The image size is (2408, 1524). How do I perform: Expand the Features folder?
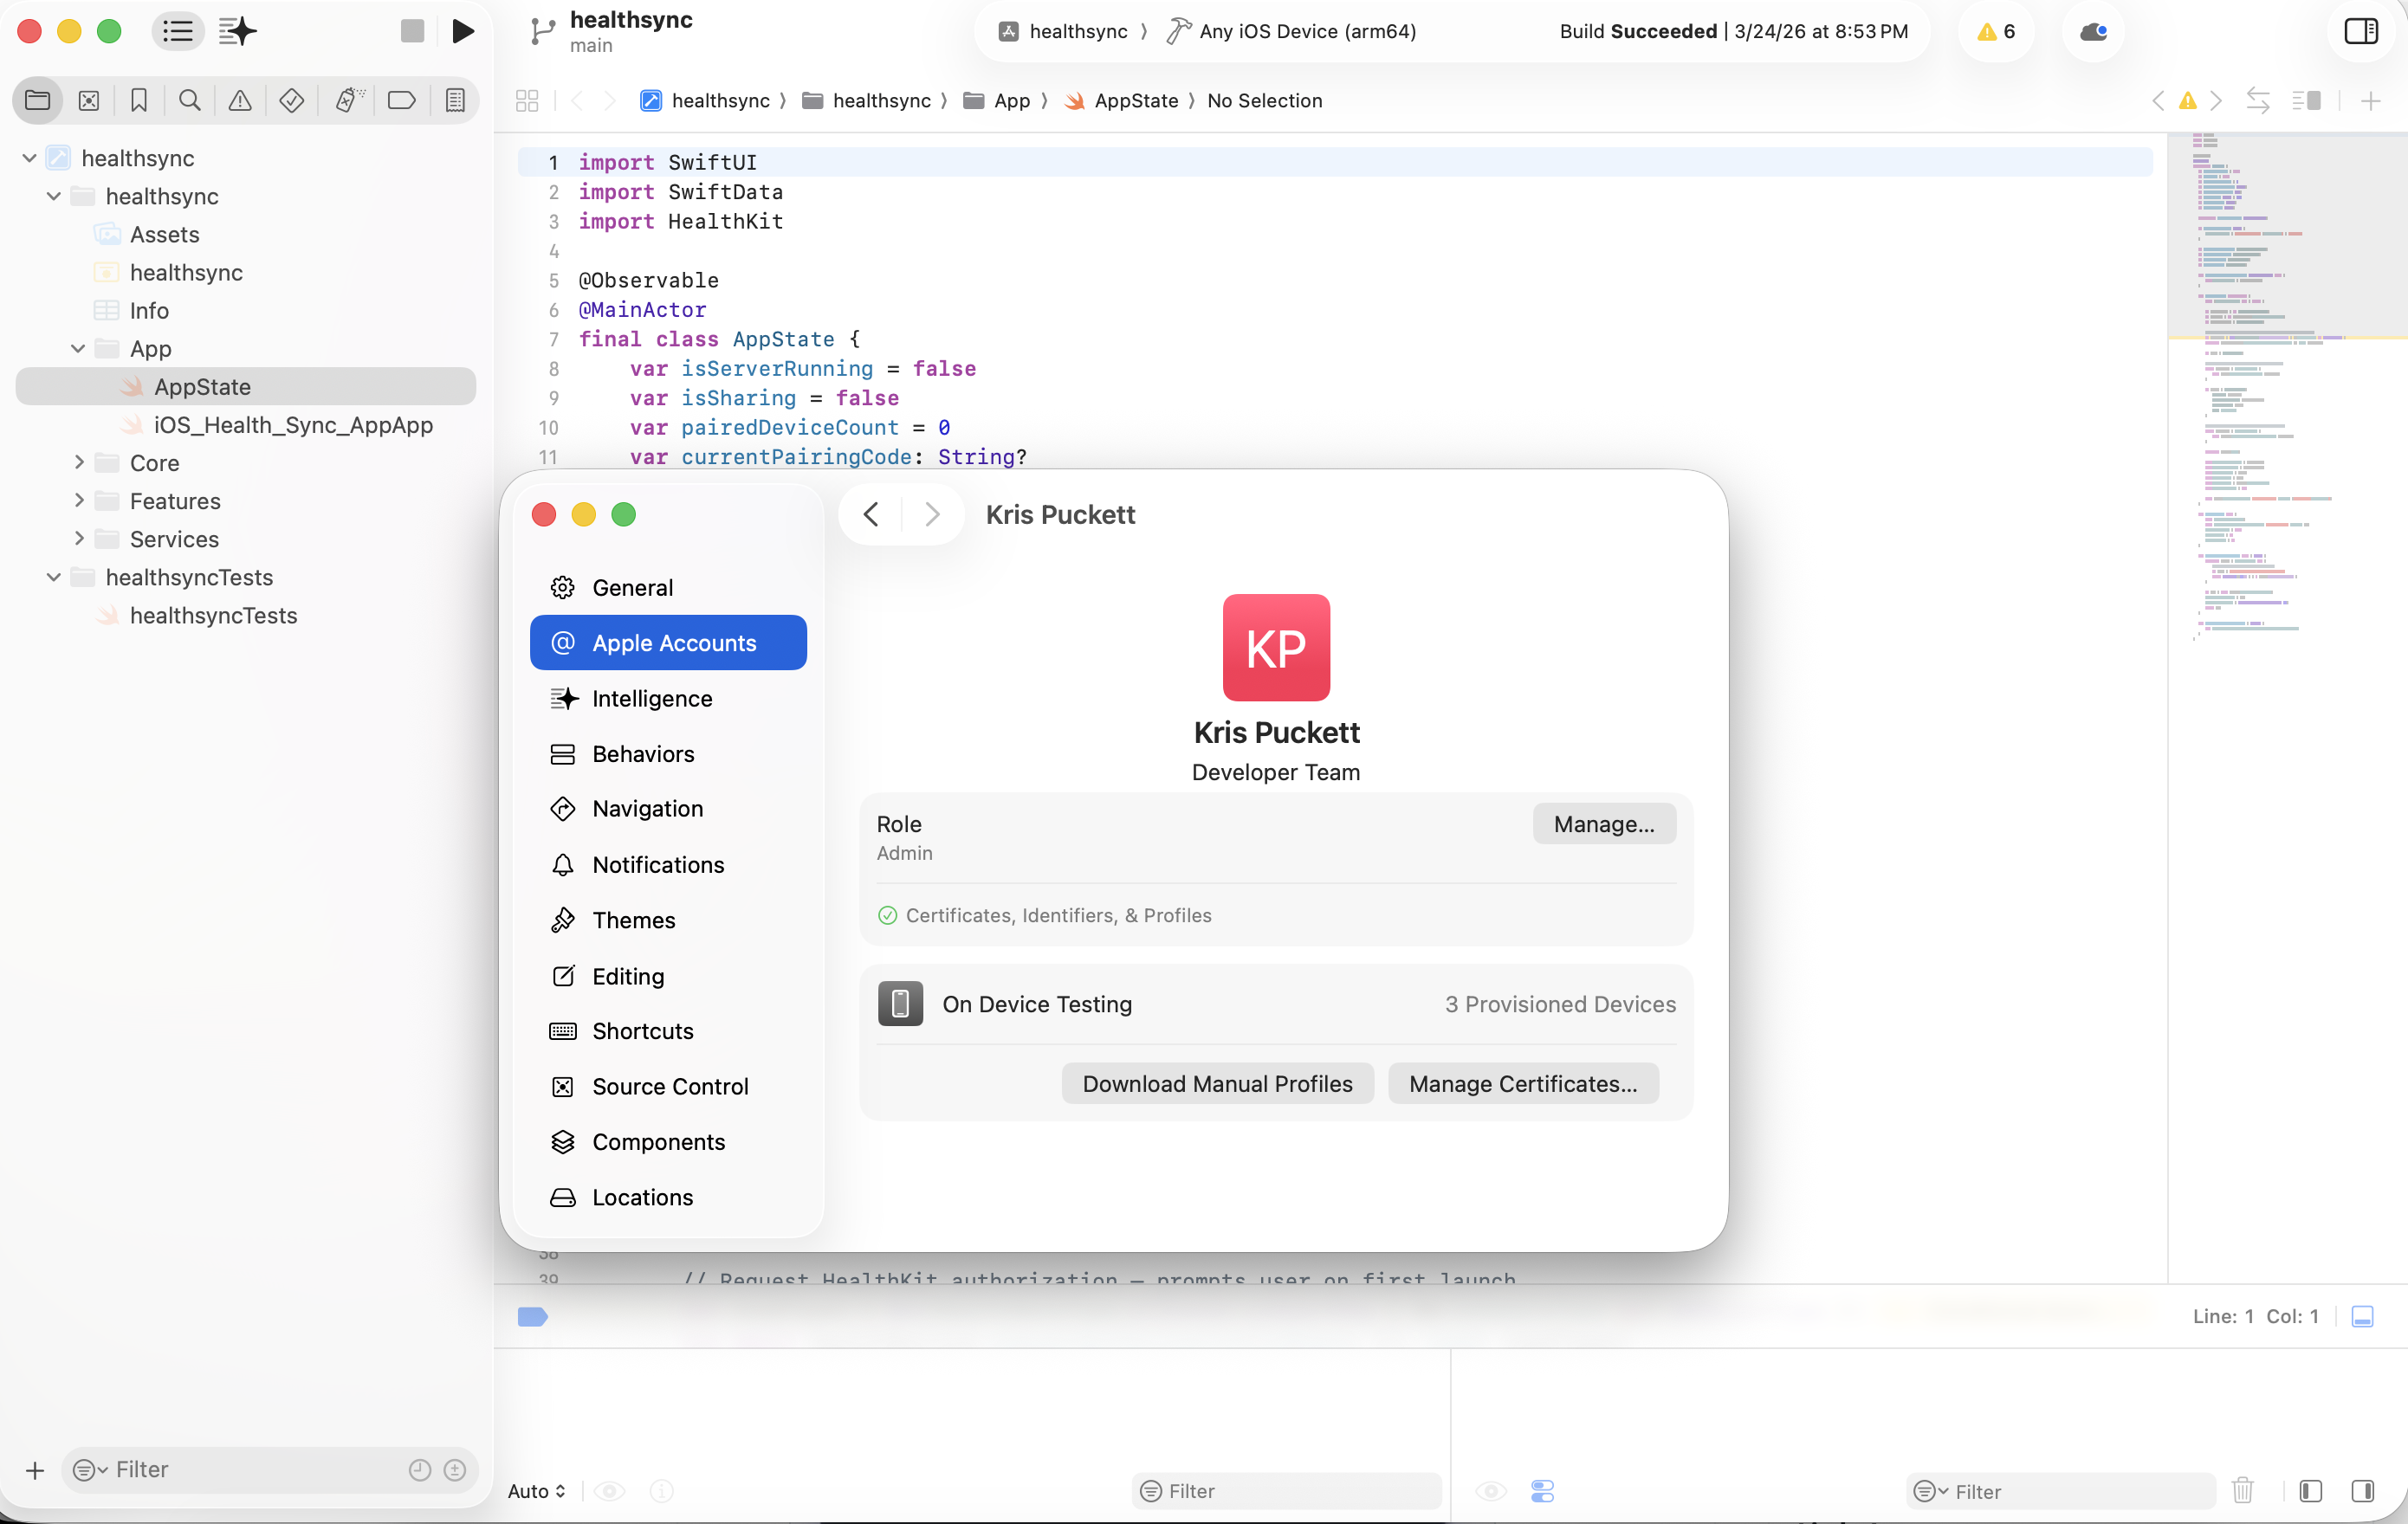[79, 500]
